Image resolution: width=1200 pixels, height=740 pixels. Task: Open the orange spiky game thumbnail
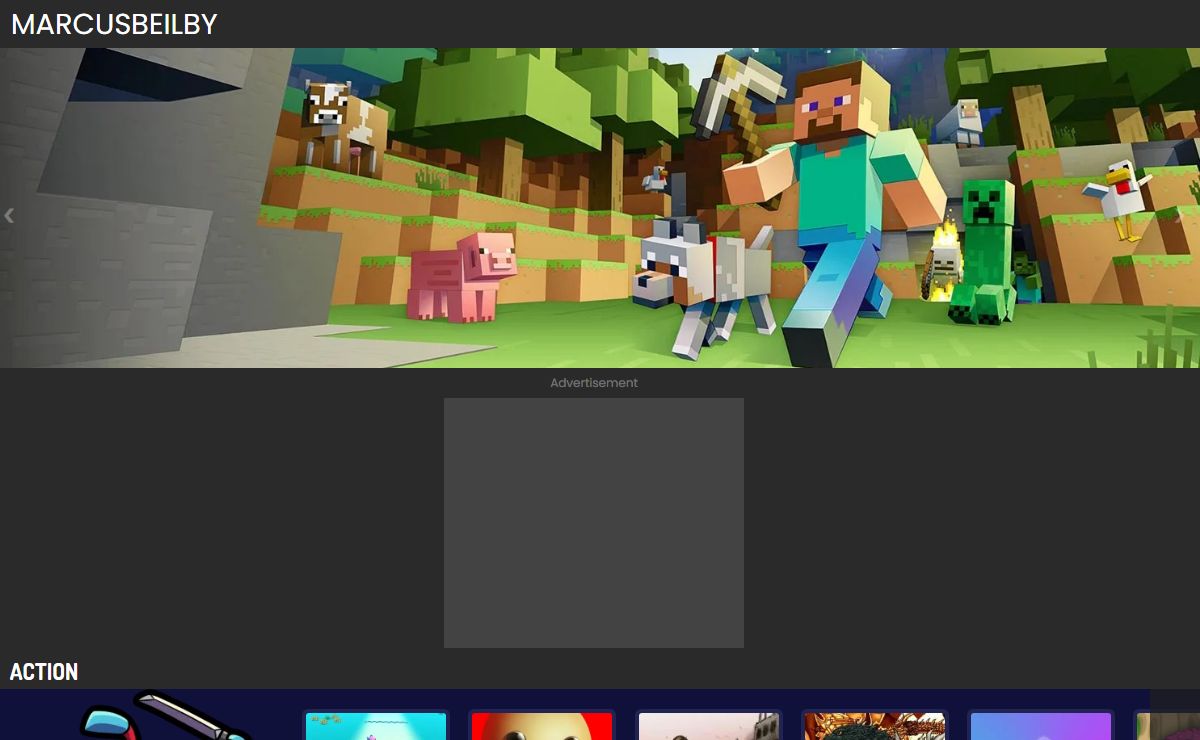point(874,726)
